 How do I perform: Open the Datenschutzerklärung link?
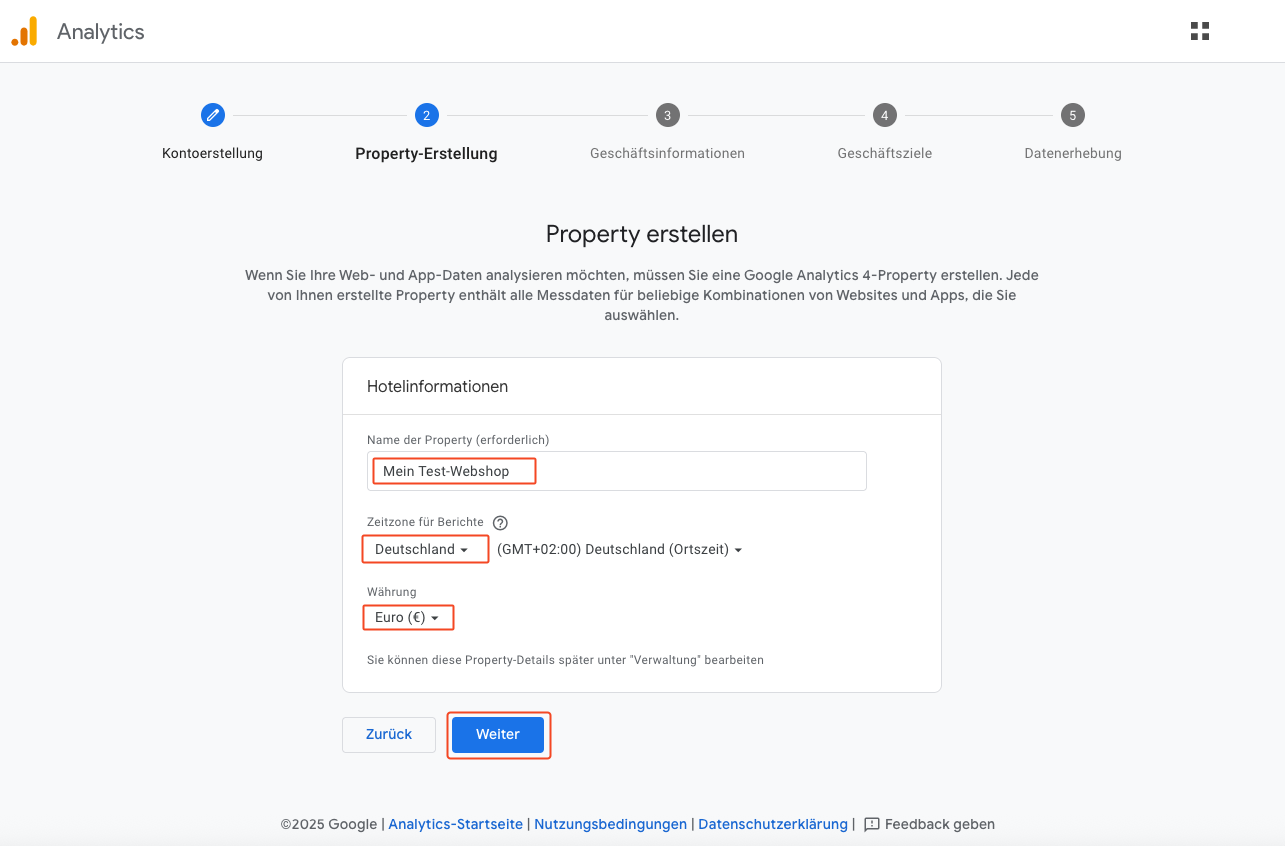773,824
